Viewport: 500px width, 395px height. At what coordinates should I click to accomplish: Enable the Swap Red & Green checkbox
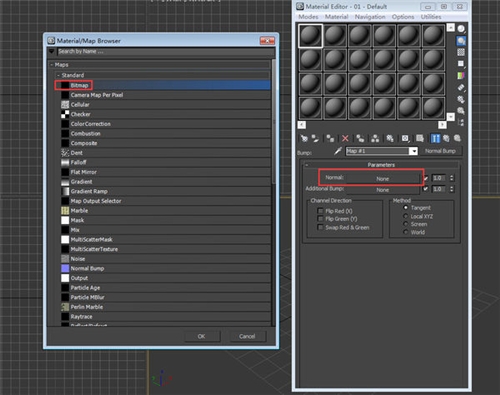(x=320, y=227)
